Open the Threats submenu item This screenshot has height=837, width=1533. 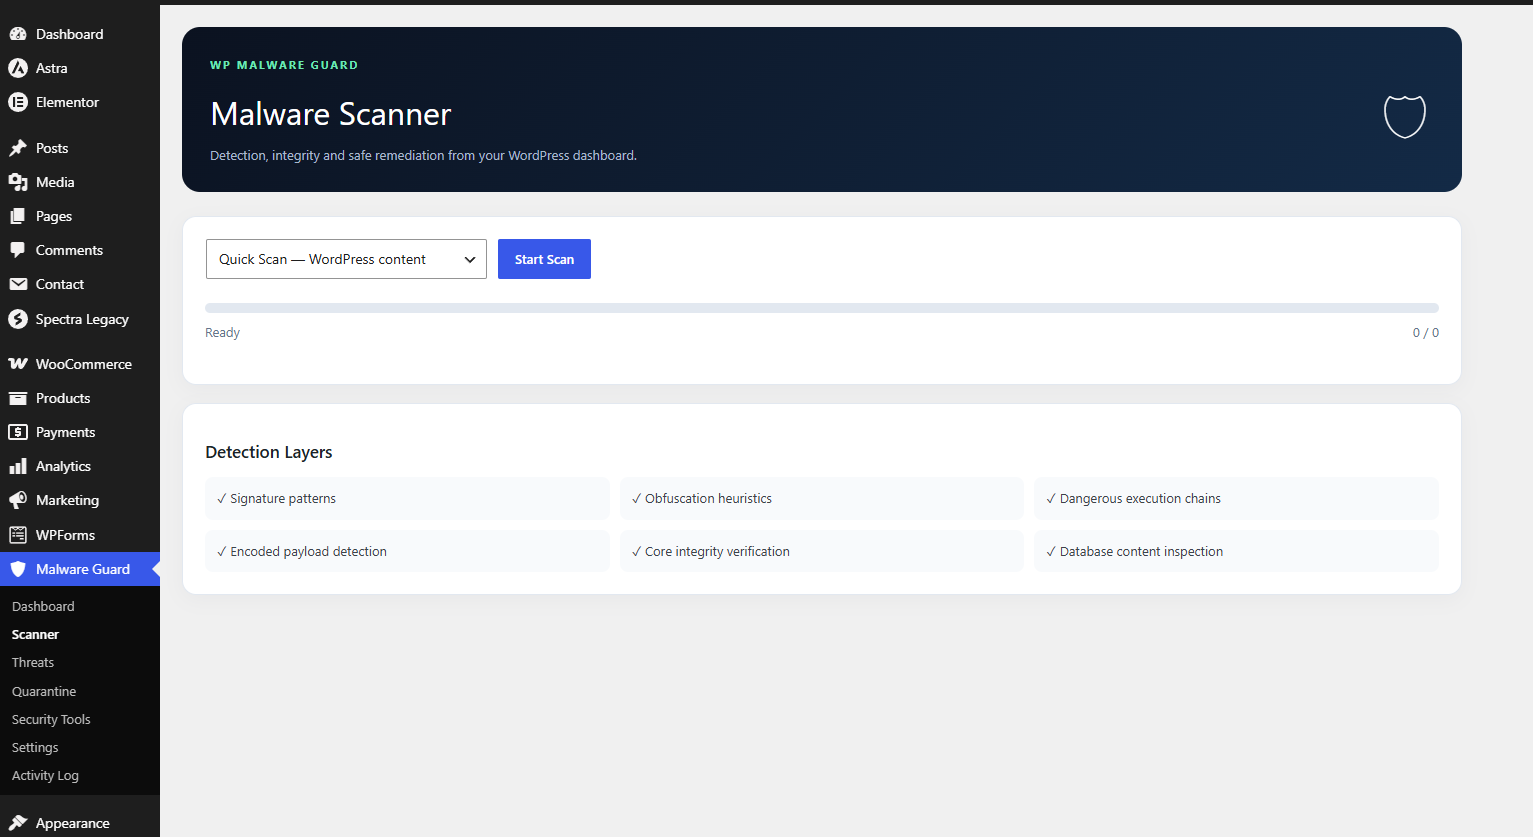pyautogui.click(x=33, y=662)
